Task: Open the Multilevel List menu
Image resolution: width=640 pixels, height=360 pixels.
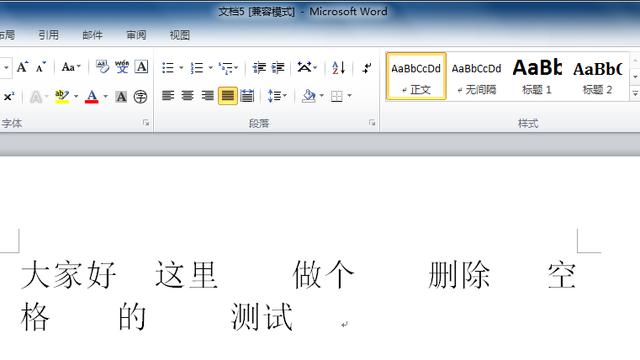Action: click(x=228, y=67)
